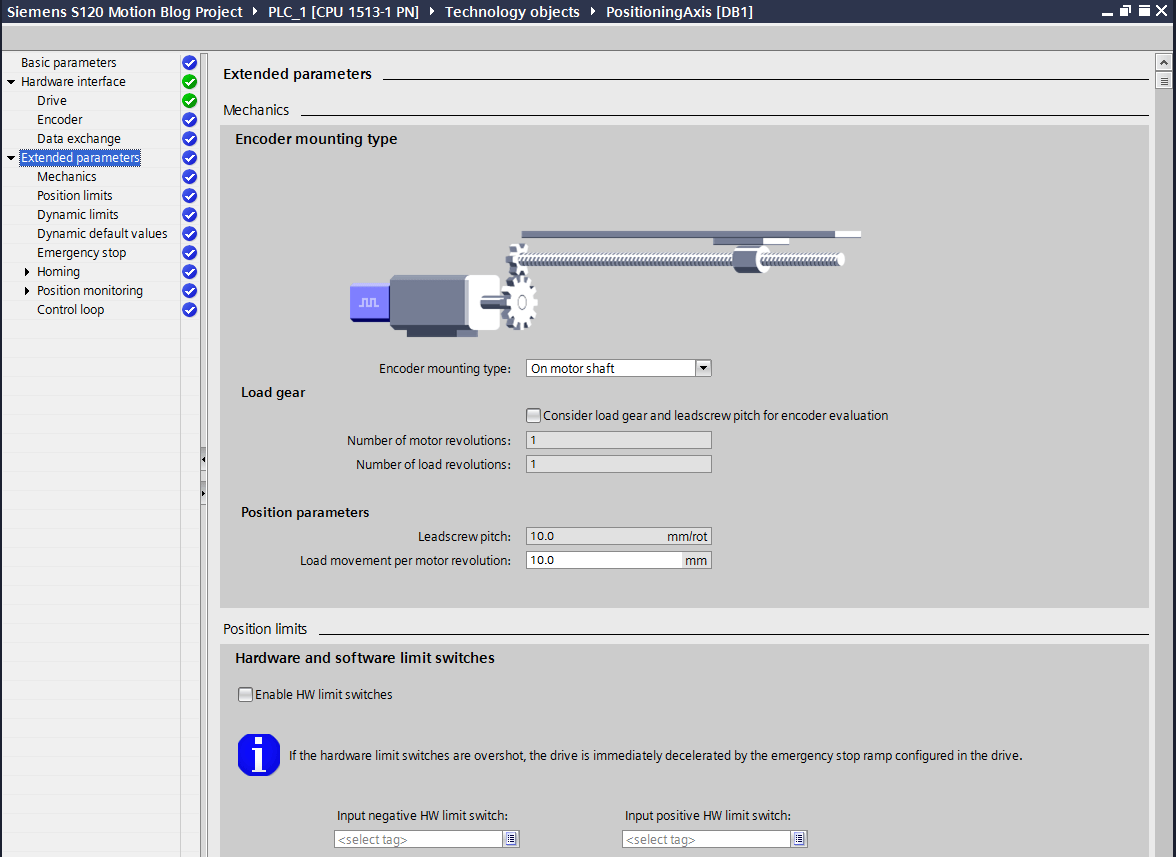Click the Input negative HW limit switch field
The width and height of the screenshot is (1176, 857).
click(418, 839)
